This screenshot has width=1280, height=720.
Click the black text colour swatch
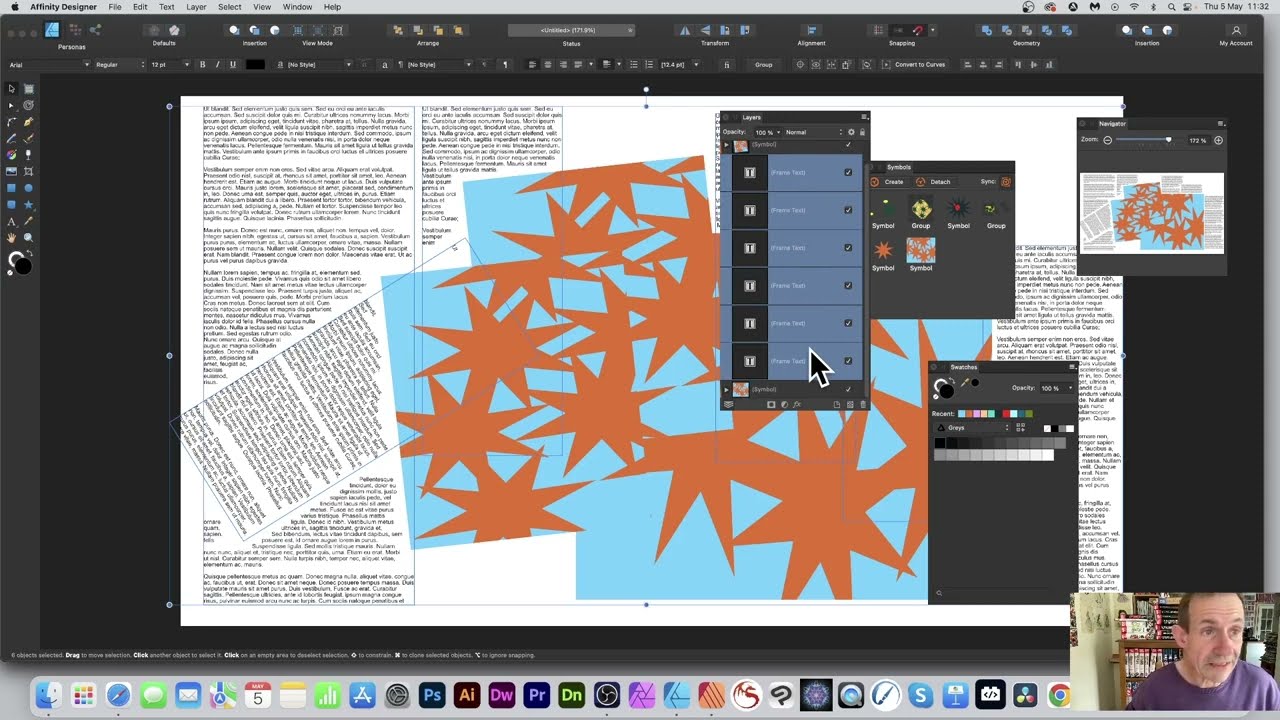click(256, 65)
